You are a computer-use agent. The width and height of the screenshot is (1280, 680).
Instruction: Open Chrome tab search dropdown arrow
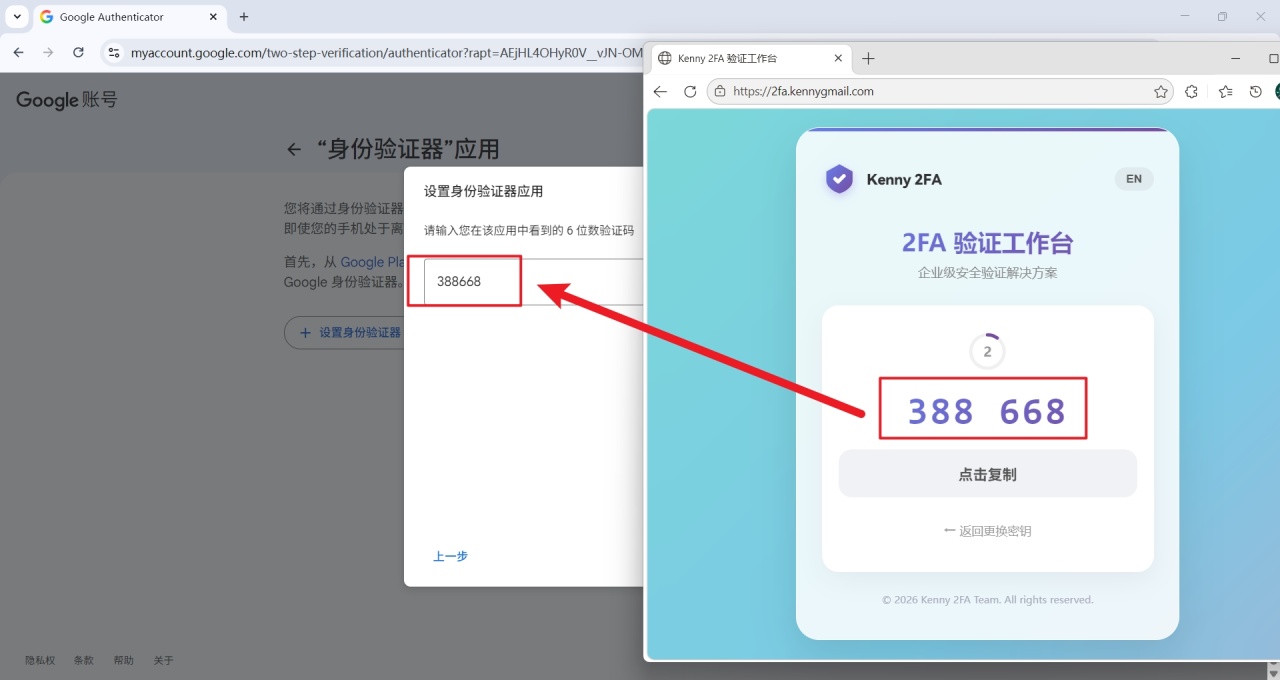click(x=17, y=17)
